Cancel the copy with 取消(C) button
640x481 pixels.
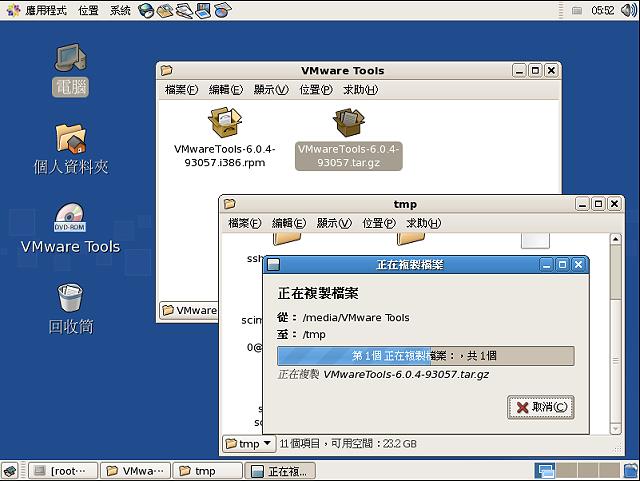(x=541, y=407)
